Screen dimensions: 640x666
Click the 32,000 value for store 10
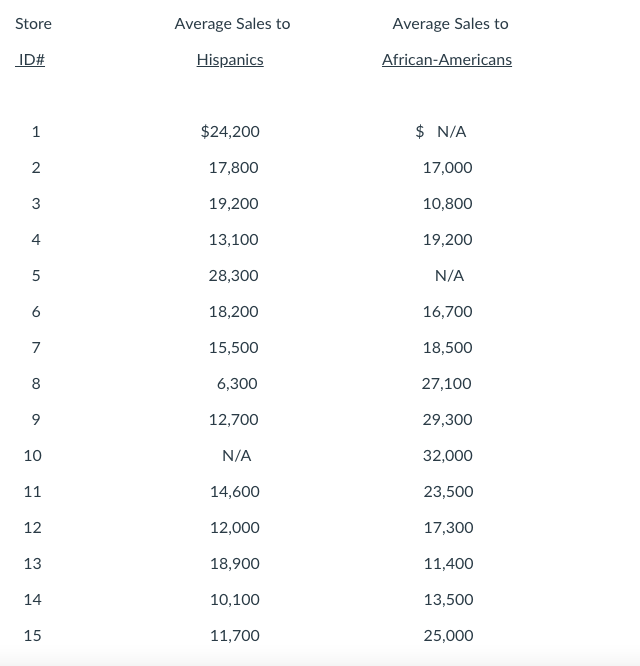(x=447, y=455)
